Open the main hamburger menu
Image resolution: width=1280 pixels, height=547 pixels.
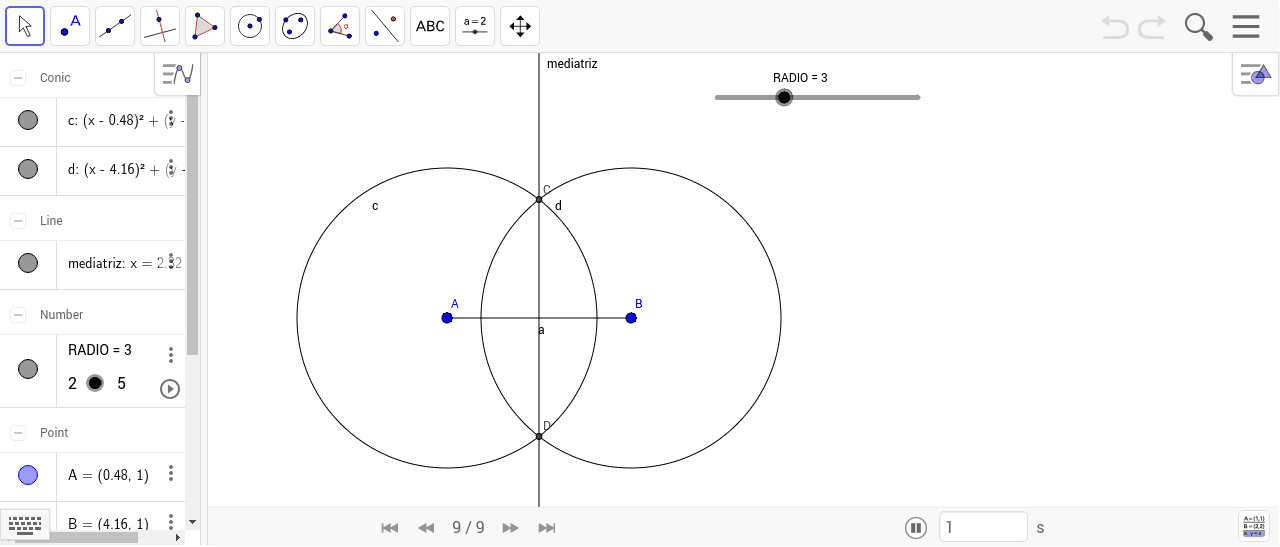(1246, 27)
